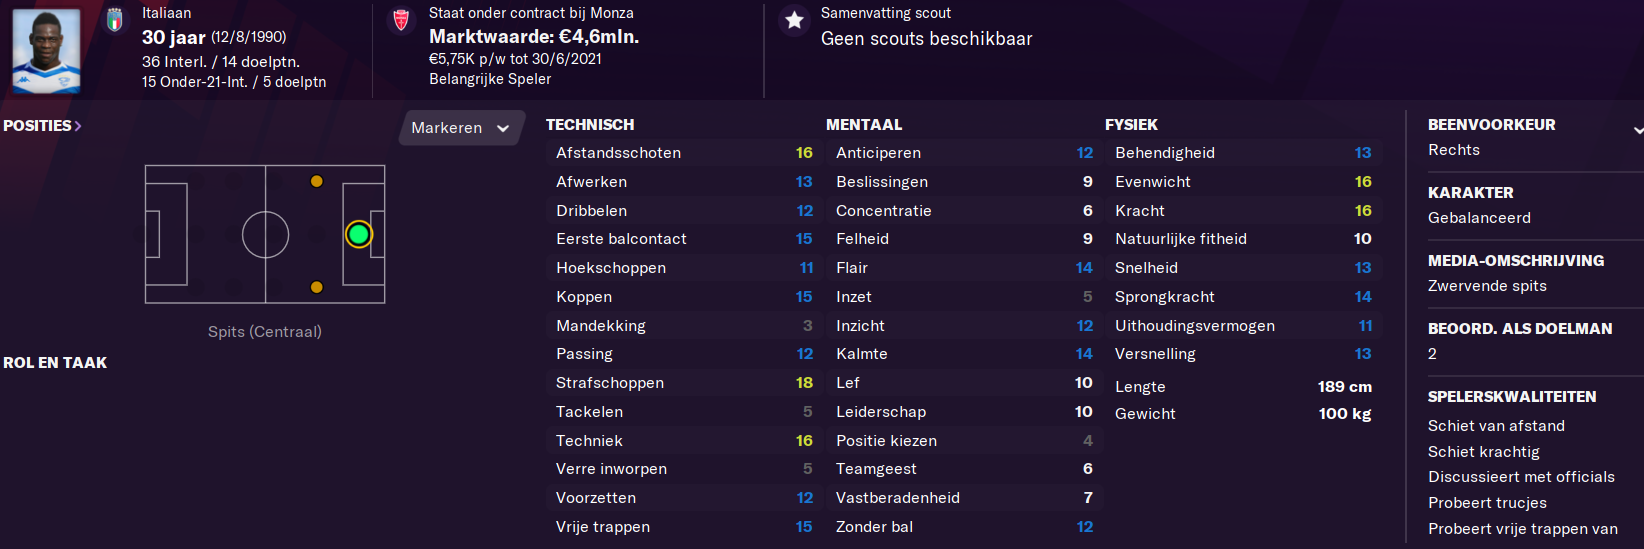Viewport: 1644px width, 549px height.
Task: Expand the Beenvoorkeur panel chevron
Action: click(x=1638, y=130)
